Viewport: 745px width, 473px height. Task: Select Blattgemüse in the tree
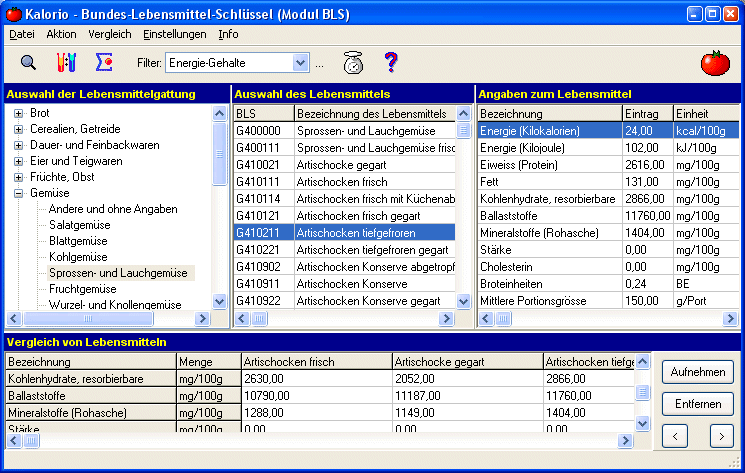point(78,241)
